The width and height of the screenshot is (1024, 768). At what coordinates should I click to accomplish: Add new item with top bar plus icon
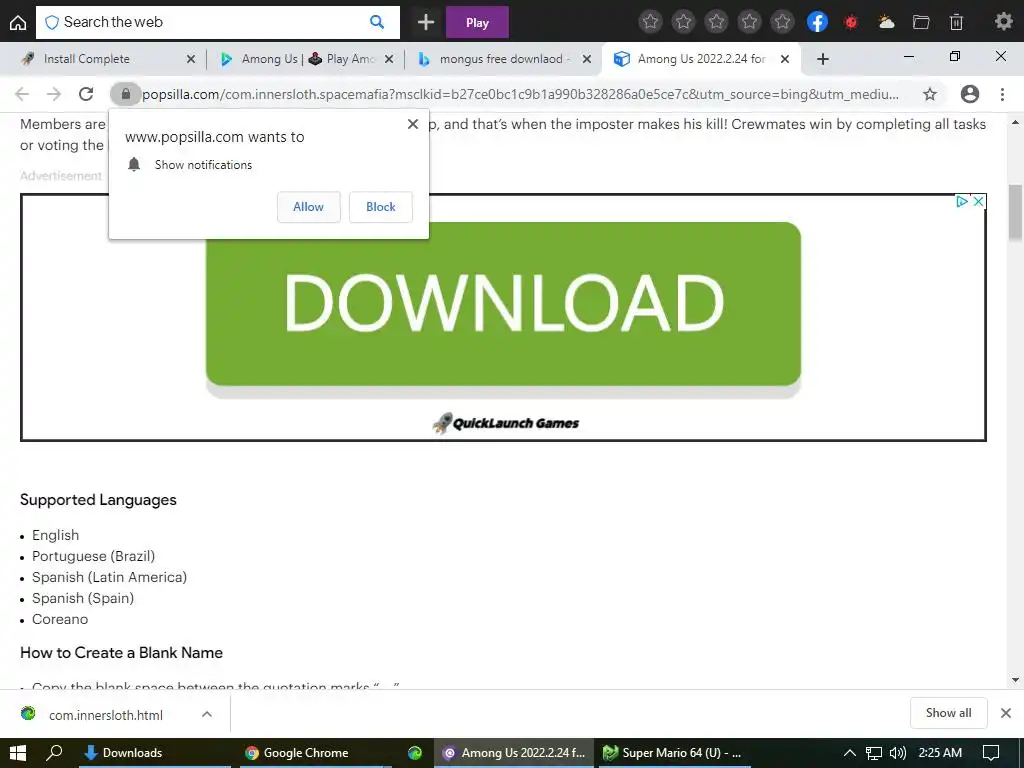coord(426,22)
